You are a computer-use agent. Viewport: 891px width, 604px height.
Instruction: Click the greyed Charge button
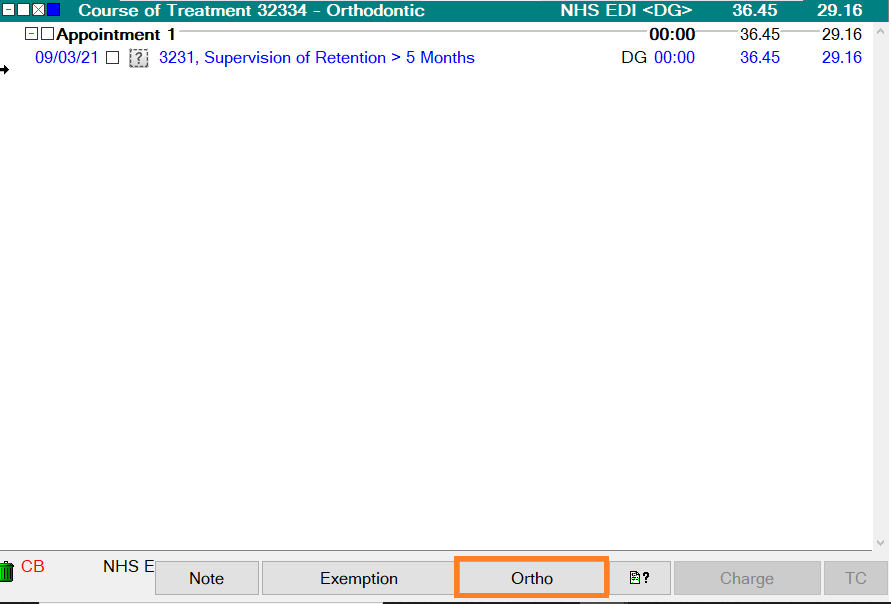[746, 578]
